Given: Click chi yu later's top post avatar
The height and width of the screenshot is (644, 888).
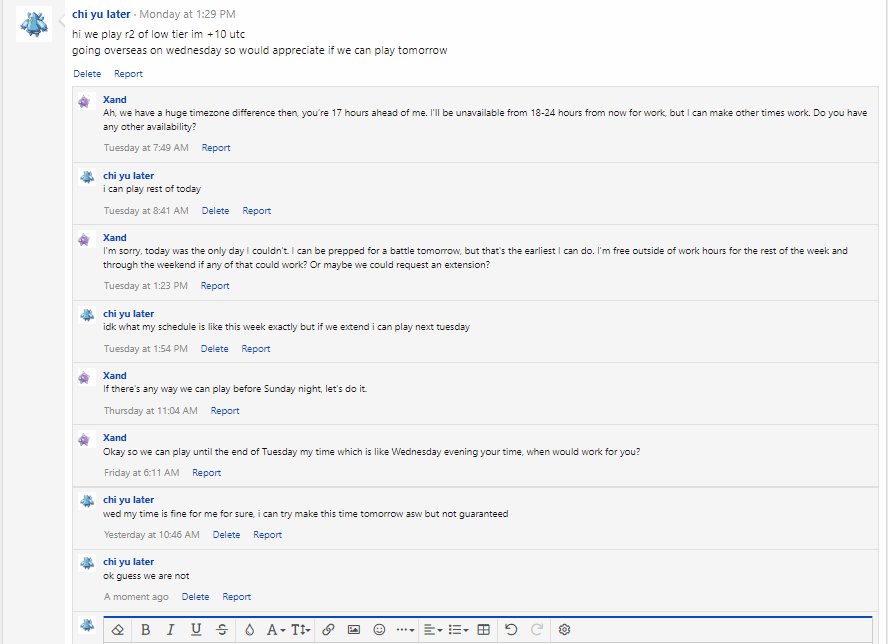Looking at the screenshot, I should click(x=34, y=24).
